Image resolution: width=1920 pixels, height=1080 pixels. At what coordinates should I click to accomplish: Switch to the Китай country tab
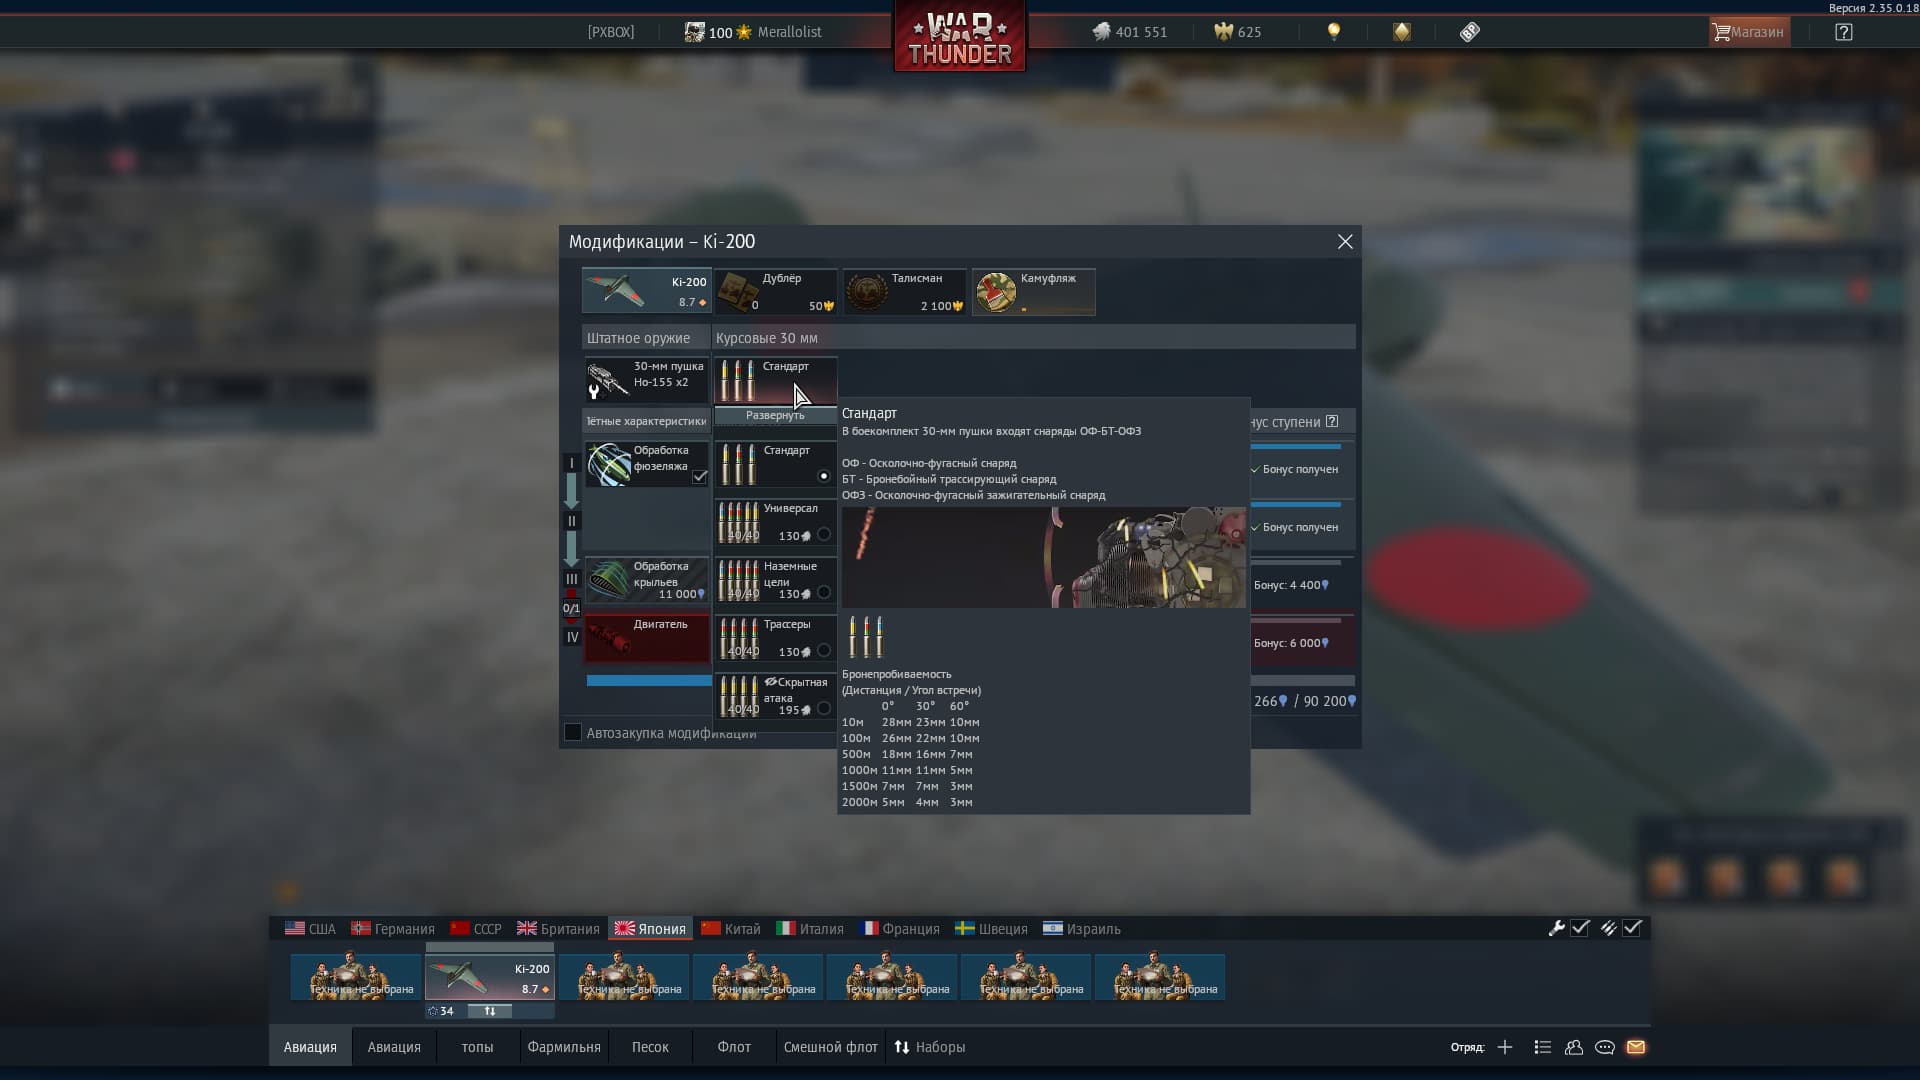click(x=731, y=929)
